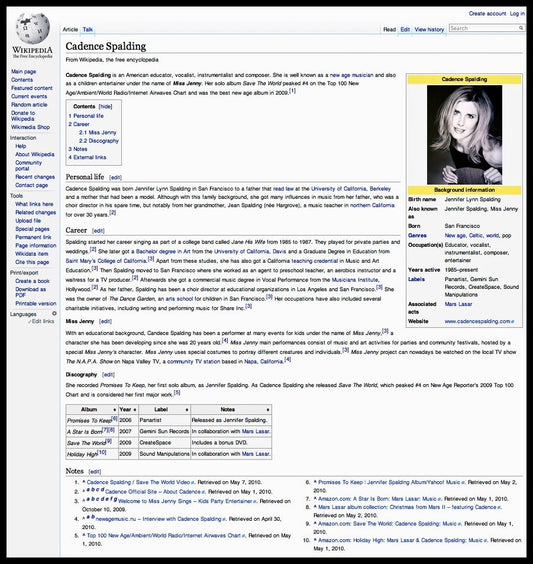Open the Wikidata item link
The height and width of the screenshot is (564, 533).
pyautogui.click(x=31, y=254)
